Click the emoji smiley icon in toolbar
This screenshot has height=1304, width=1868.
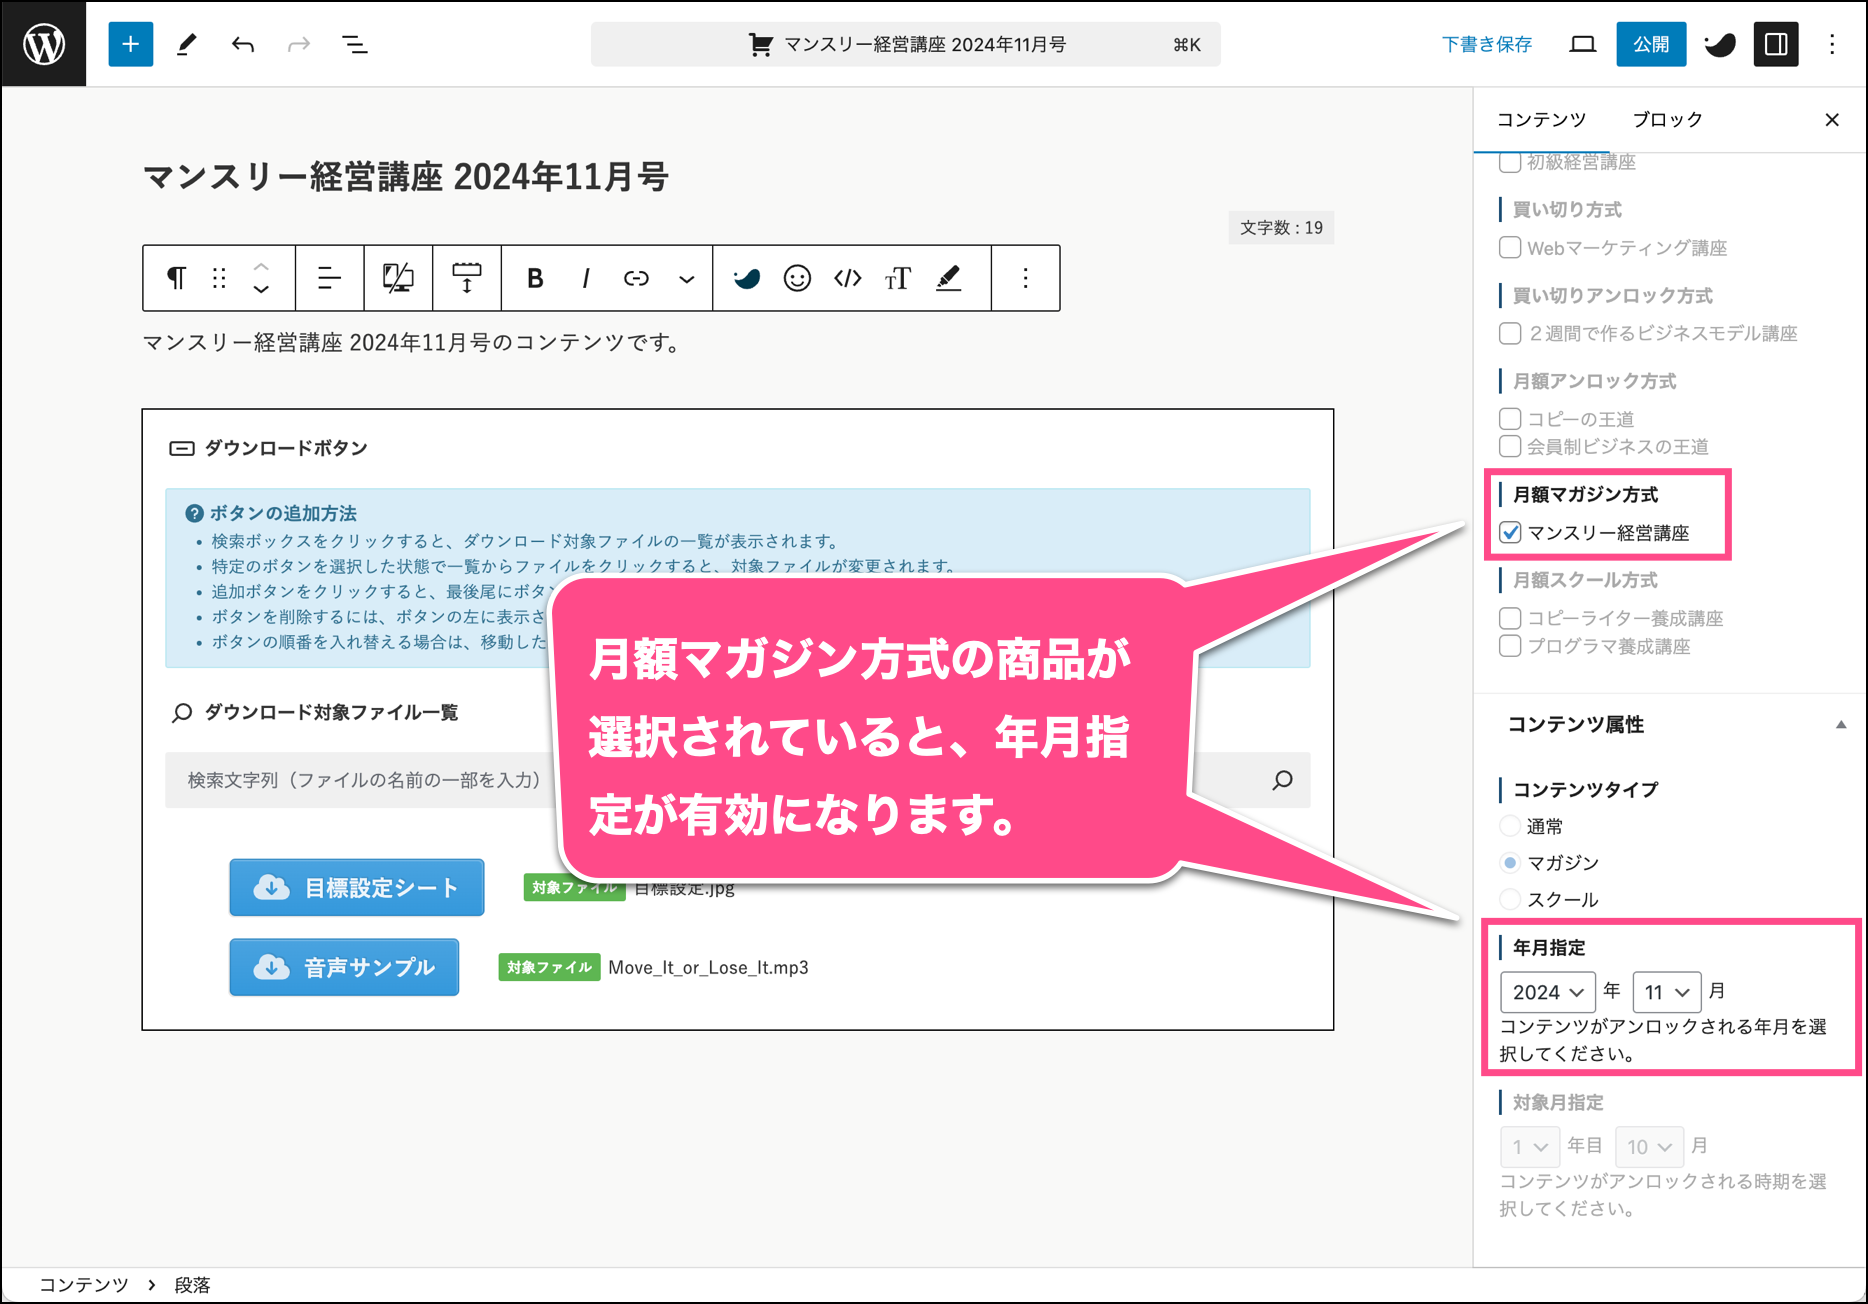click(x=797, y=278)
